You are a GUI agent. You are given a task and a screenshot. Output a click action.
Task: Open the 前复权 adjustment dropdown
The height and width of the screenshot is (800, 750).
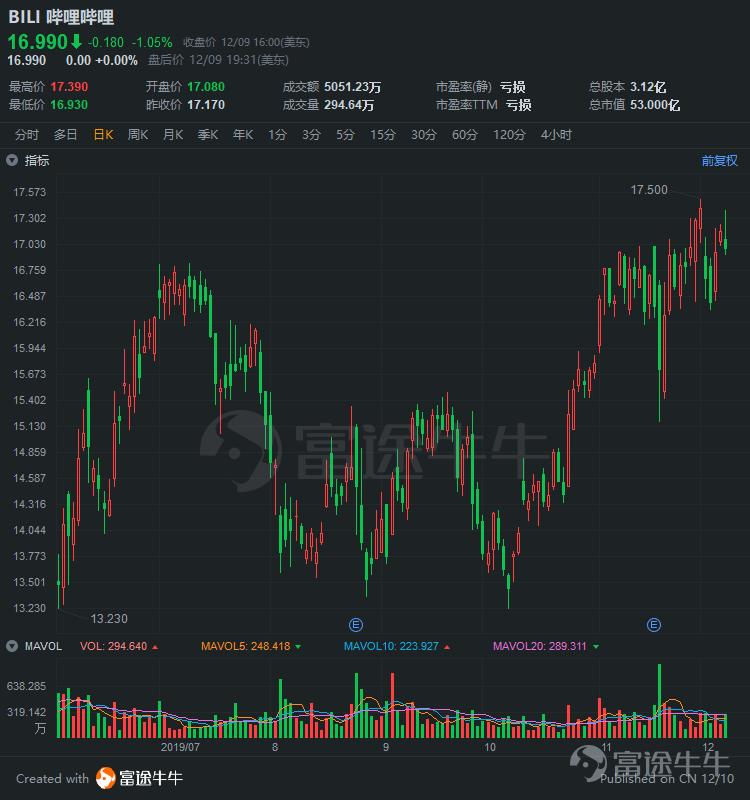point(719,160)
